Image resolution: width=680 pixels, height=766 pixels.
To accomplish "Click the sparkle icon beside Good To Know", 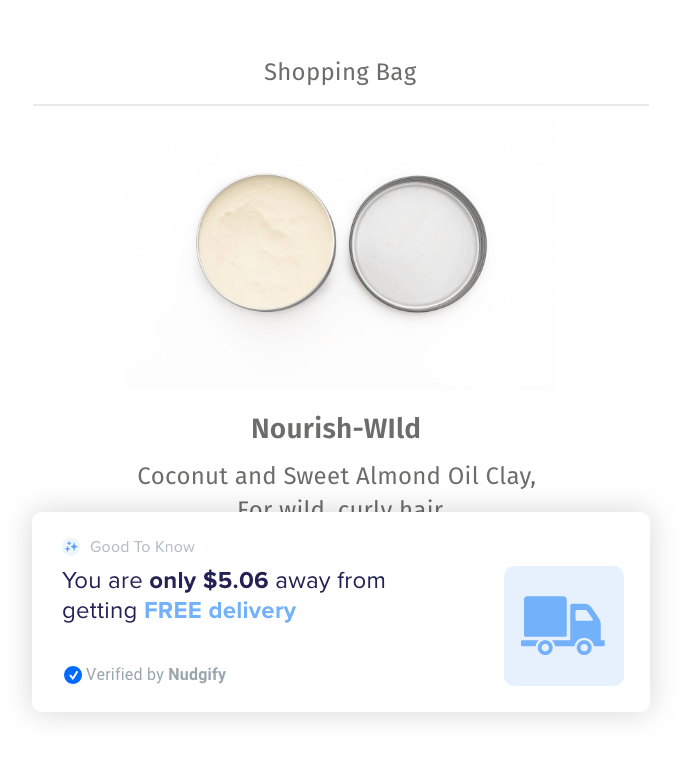I will tap(71, 547).
